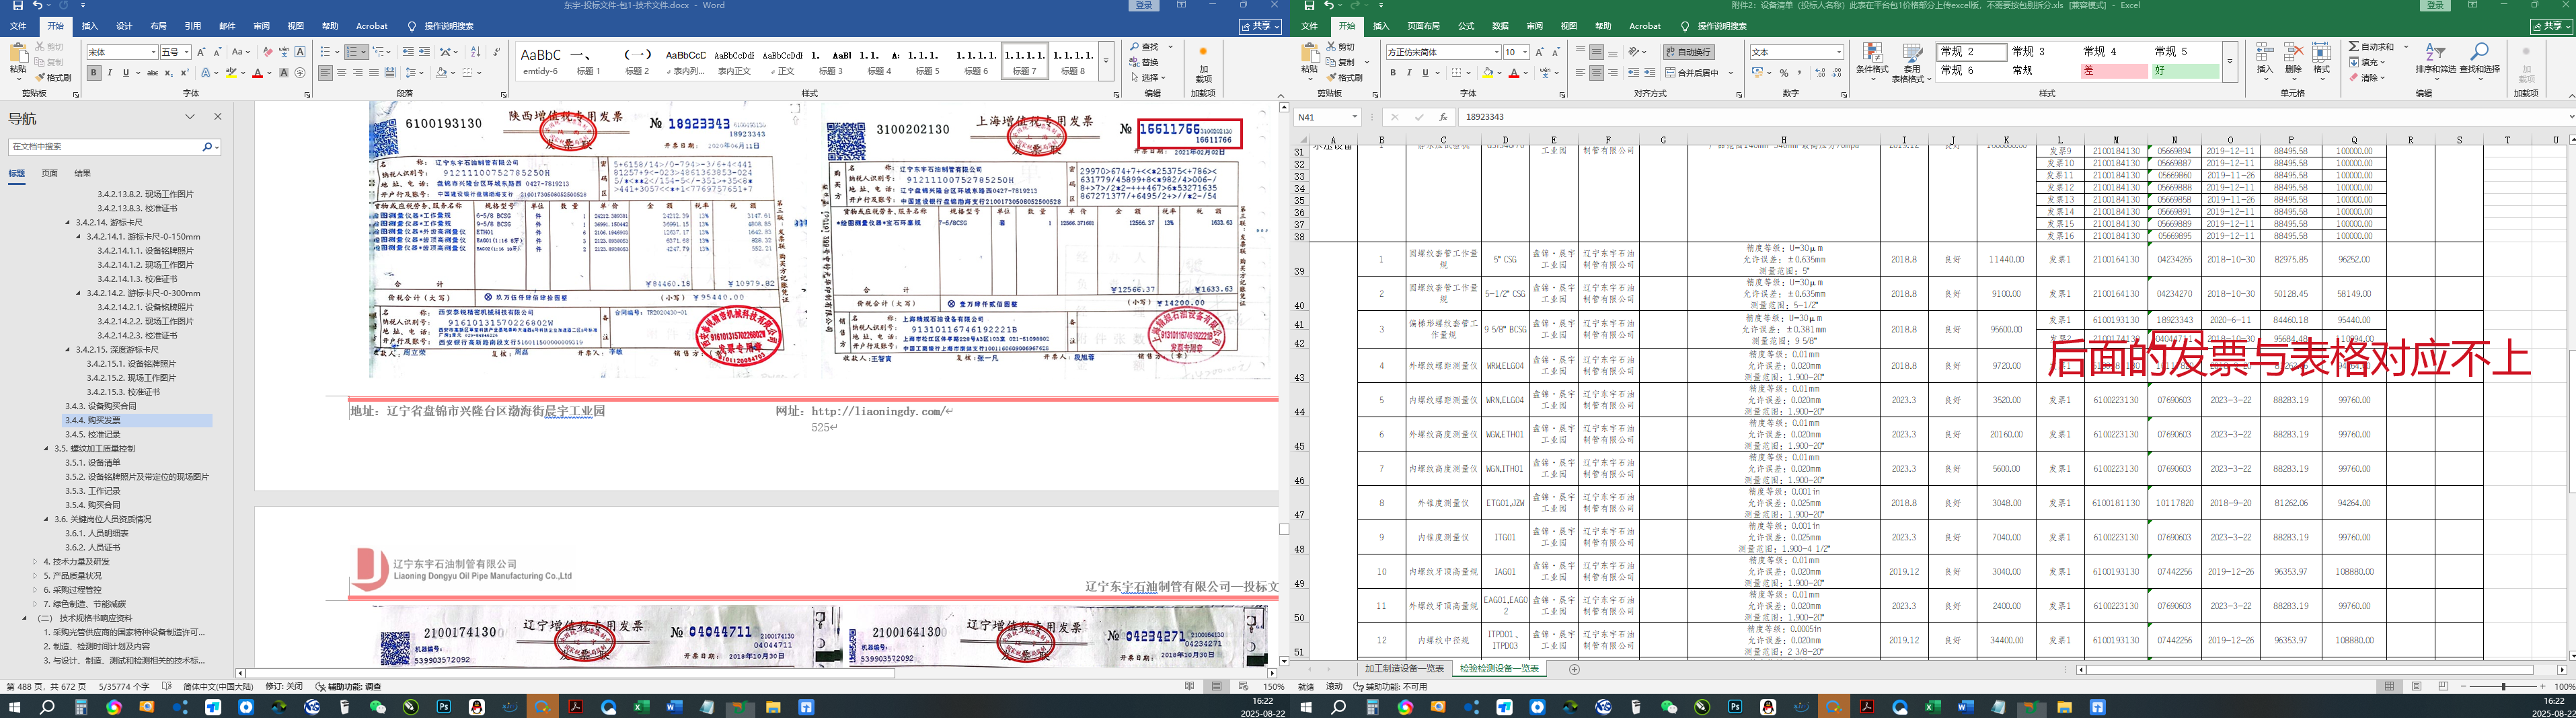Click the Word sort (A-Z) icon
The height and width of the screenshot is (718, 2576).
[x=475, y=52]
